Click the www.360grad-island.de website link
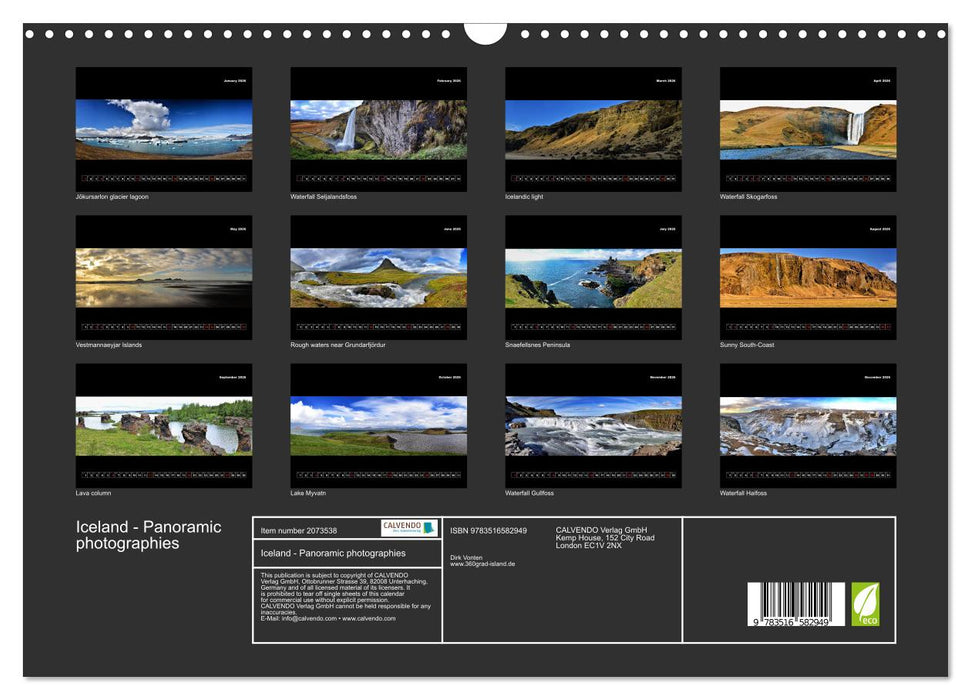This screenshot has height=700, width=971. point(482,563)
